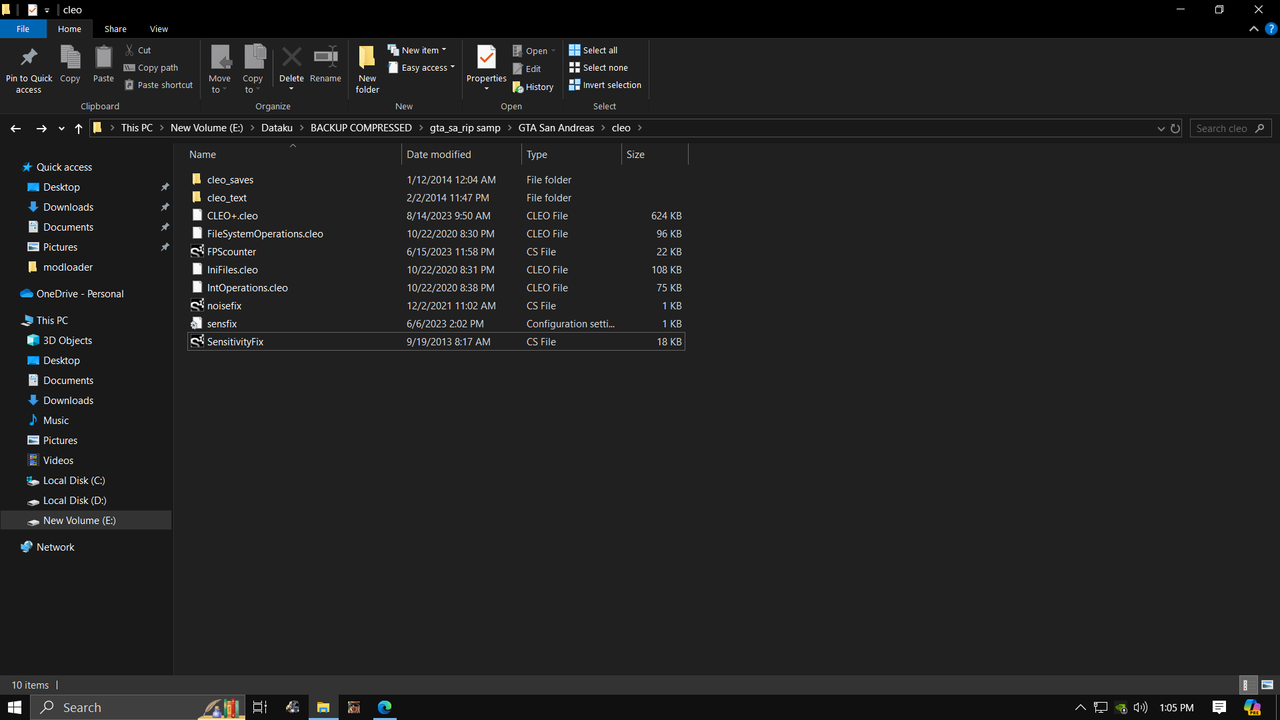The height and width of the screenshot is (720, 1280).
Task: Select Quick access in navigation pane
Action: (64, 167)
